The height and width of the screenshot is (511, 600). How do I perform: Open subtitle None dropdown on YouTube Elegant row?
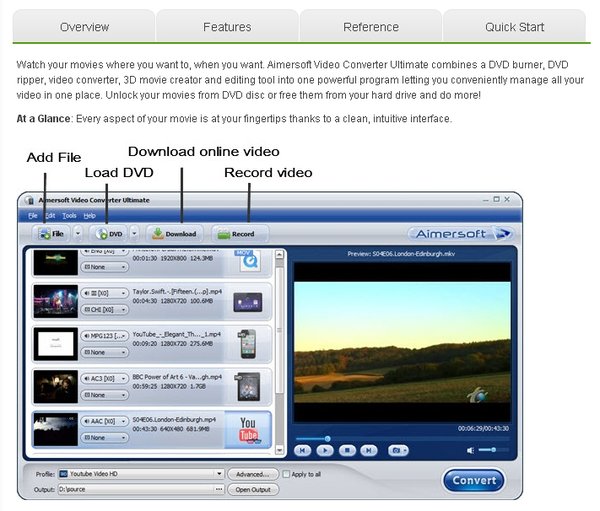(104, 352)
